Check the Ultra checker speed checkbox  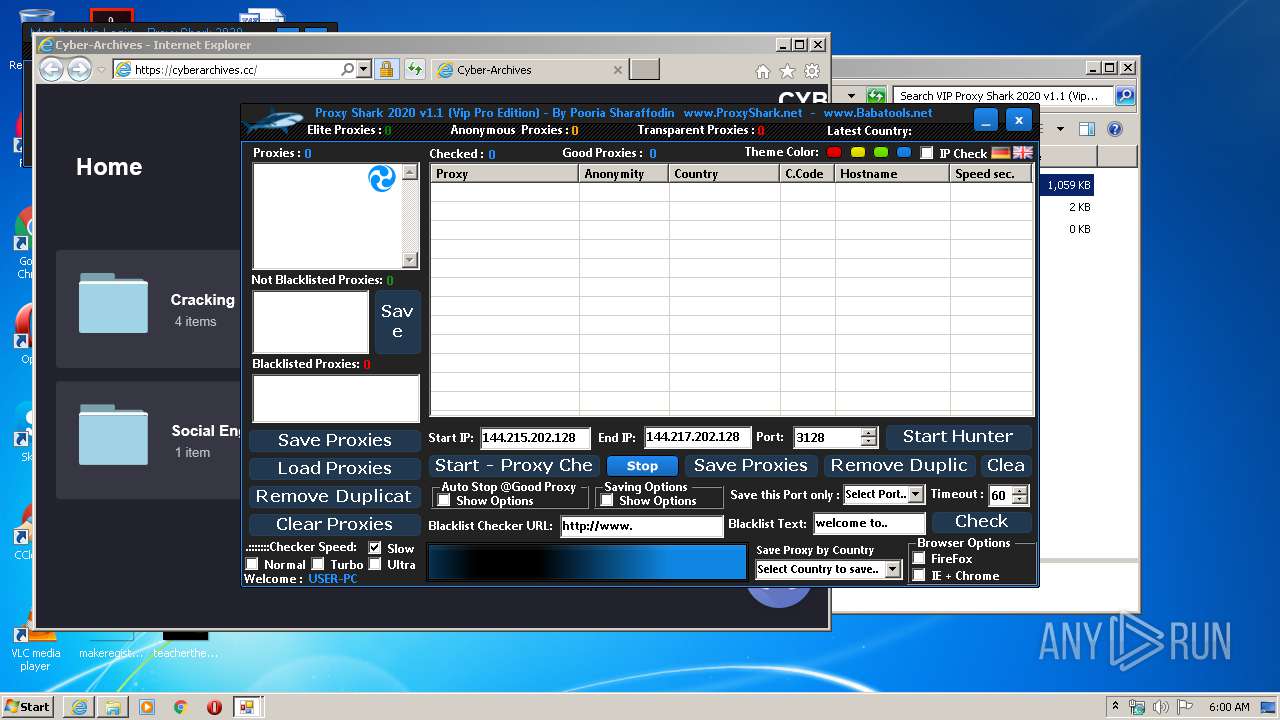click(x=375, y=564)
